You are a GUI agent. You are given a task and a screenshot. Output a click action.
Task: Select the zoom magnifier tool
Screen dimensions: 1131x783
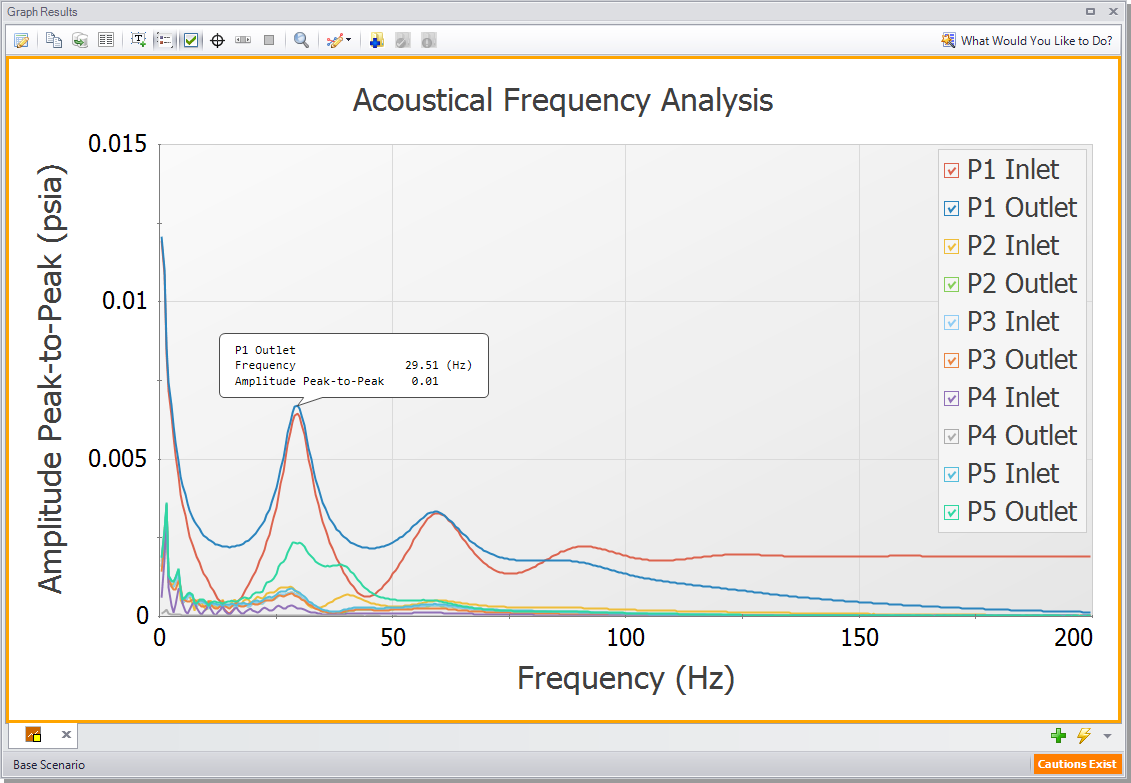(x=301, y=40)
